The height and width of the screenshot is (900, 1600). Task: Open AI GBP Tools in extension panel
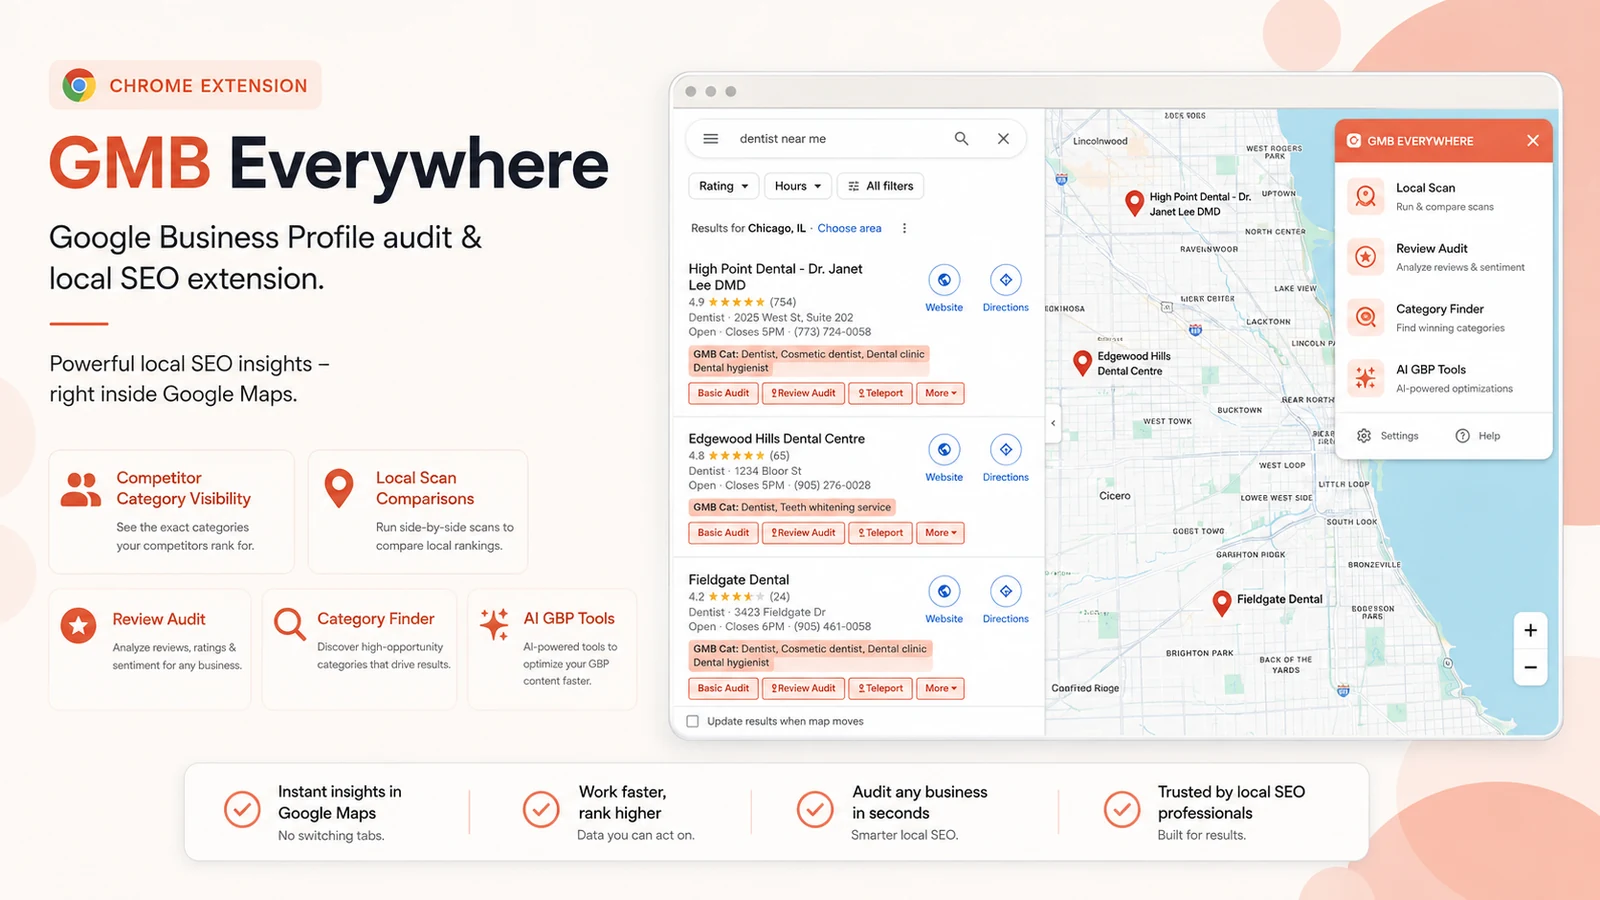coord(1444,378)
